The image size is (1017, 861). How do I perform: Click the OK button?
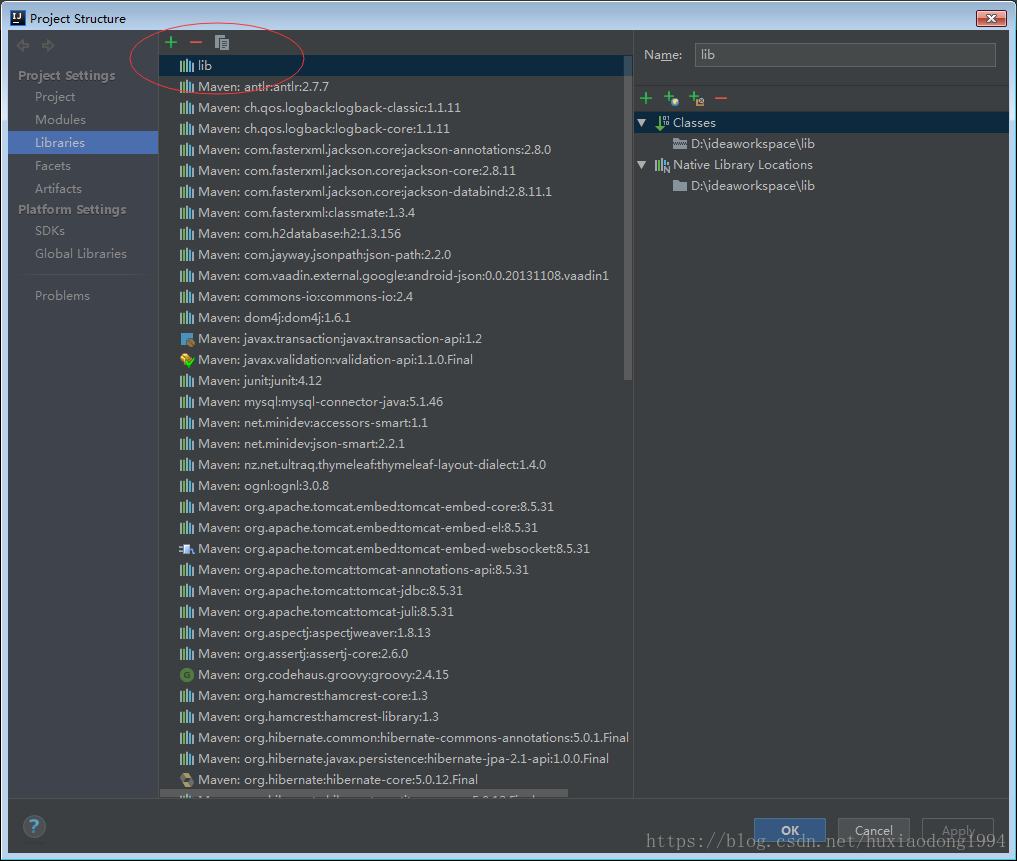(789, 830)
